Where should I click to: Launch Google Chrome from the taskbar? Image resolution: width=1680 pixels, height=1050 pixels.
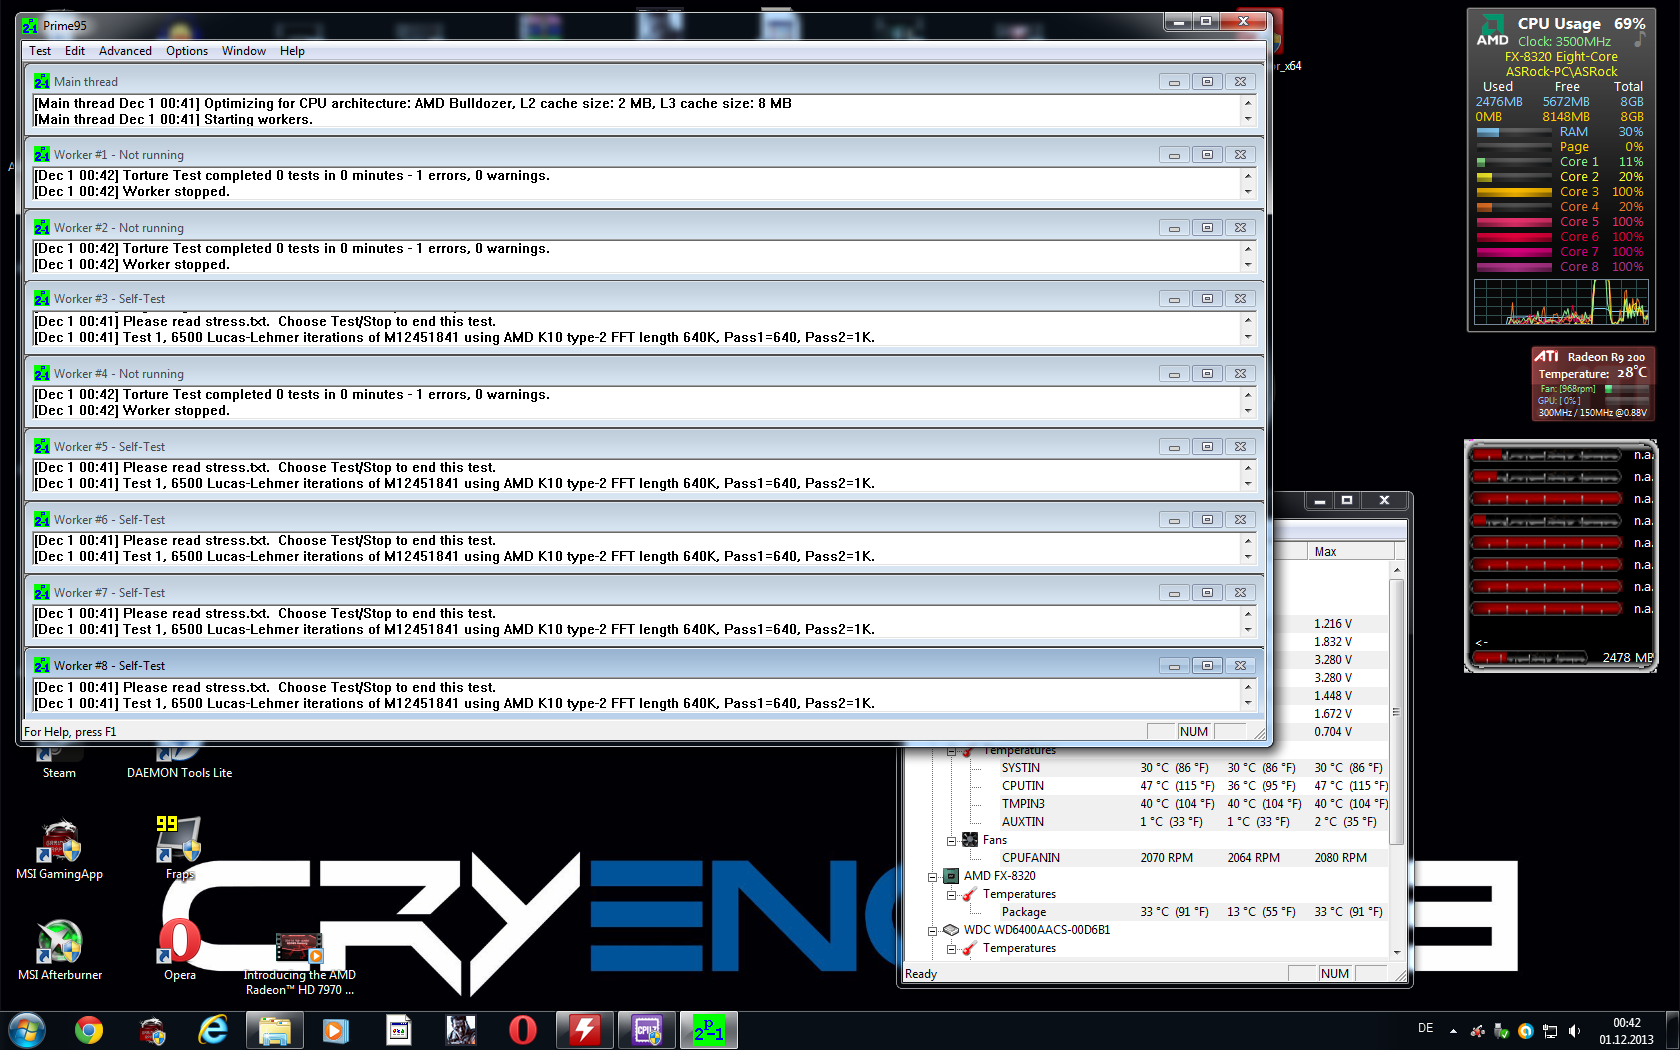point(89,1030)
